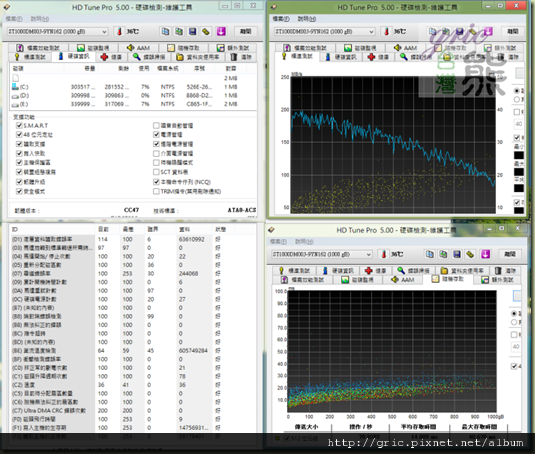Click copy-screenshot icon in top-left HD Tune window
535x454 pixels.
click(x=179, y=31)
